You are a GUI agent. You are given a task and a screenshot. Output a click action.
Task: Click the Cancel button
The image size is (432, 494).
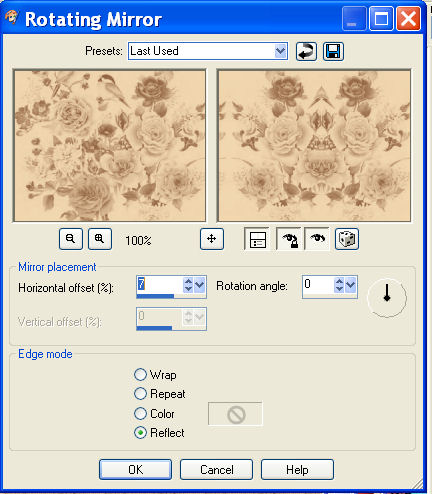[x=217, y=470]
